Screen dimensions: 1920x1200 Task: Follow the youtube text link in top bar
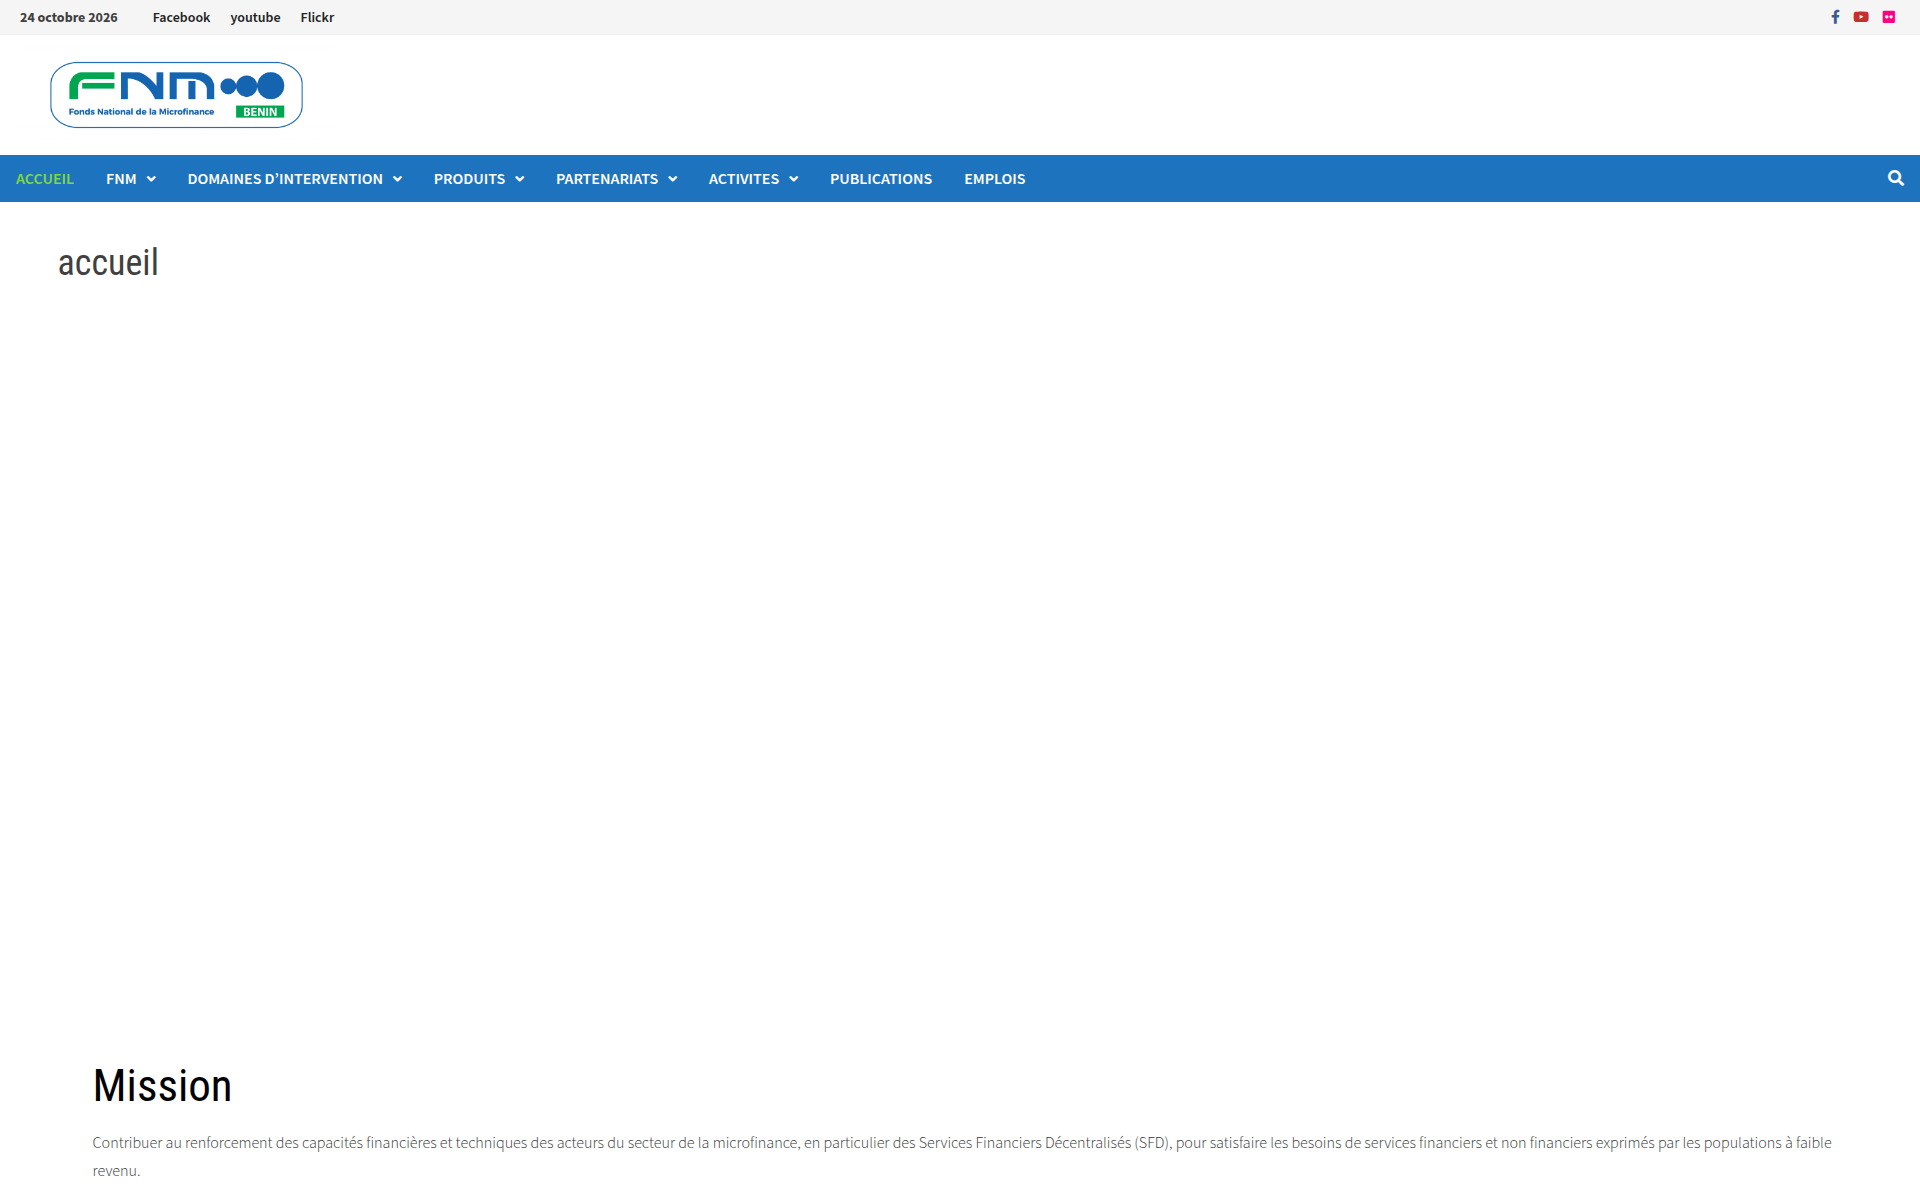click(x=255, y=17)
